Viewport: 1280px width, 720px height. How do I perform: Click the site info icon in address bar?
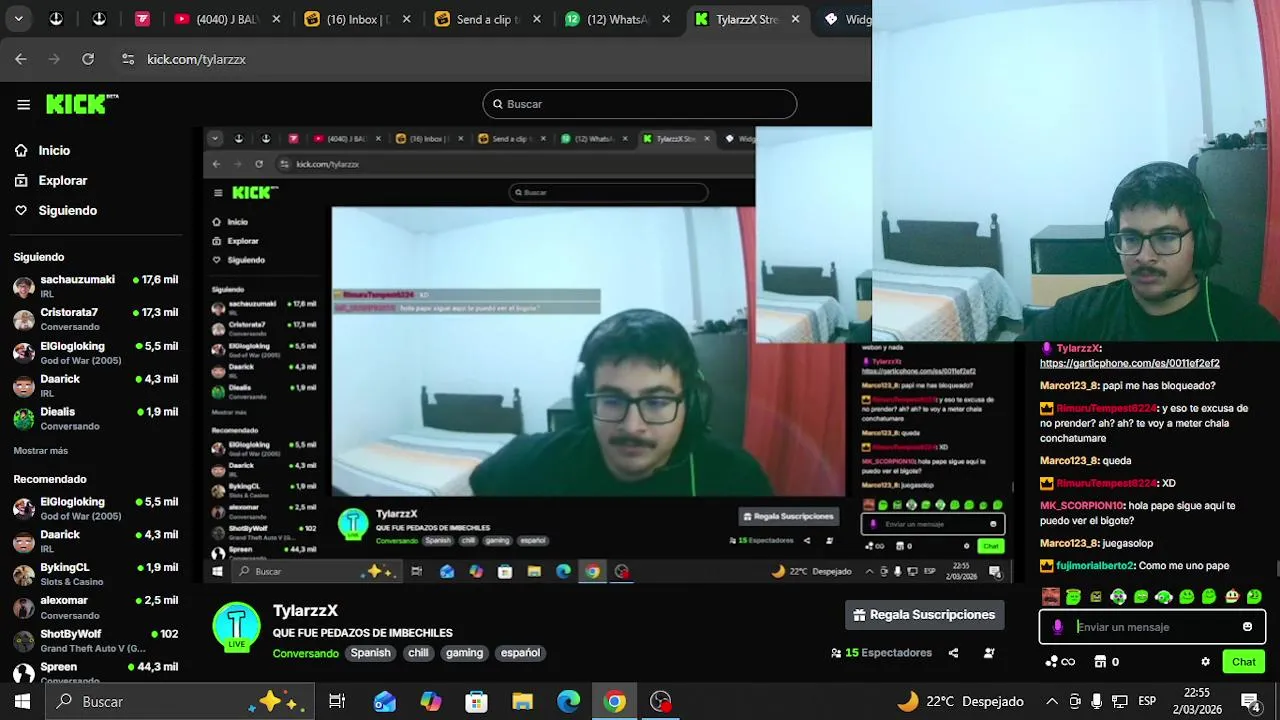click(x=128, y=59)
